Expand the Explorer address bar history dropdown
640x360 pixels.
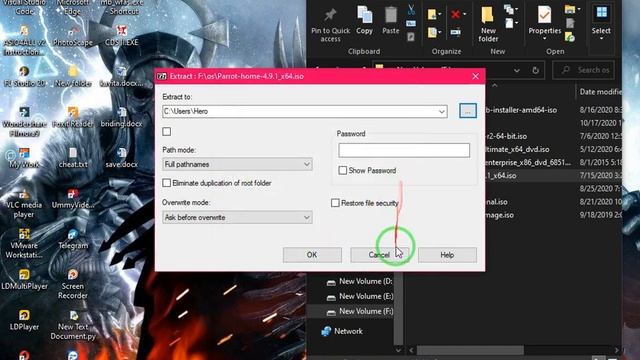(x=517, y=71)
